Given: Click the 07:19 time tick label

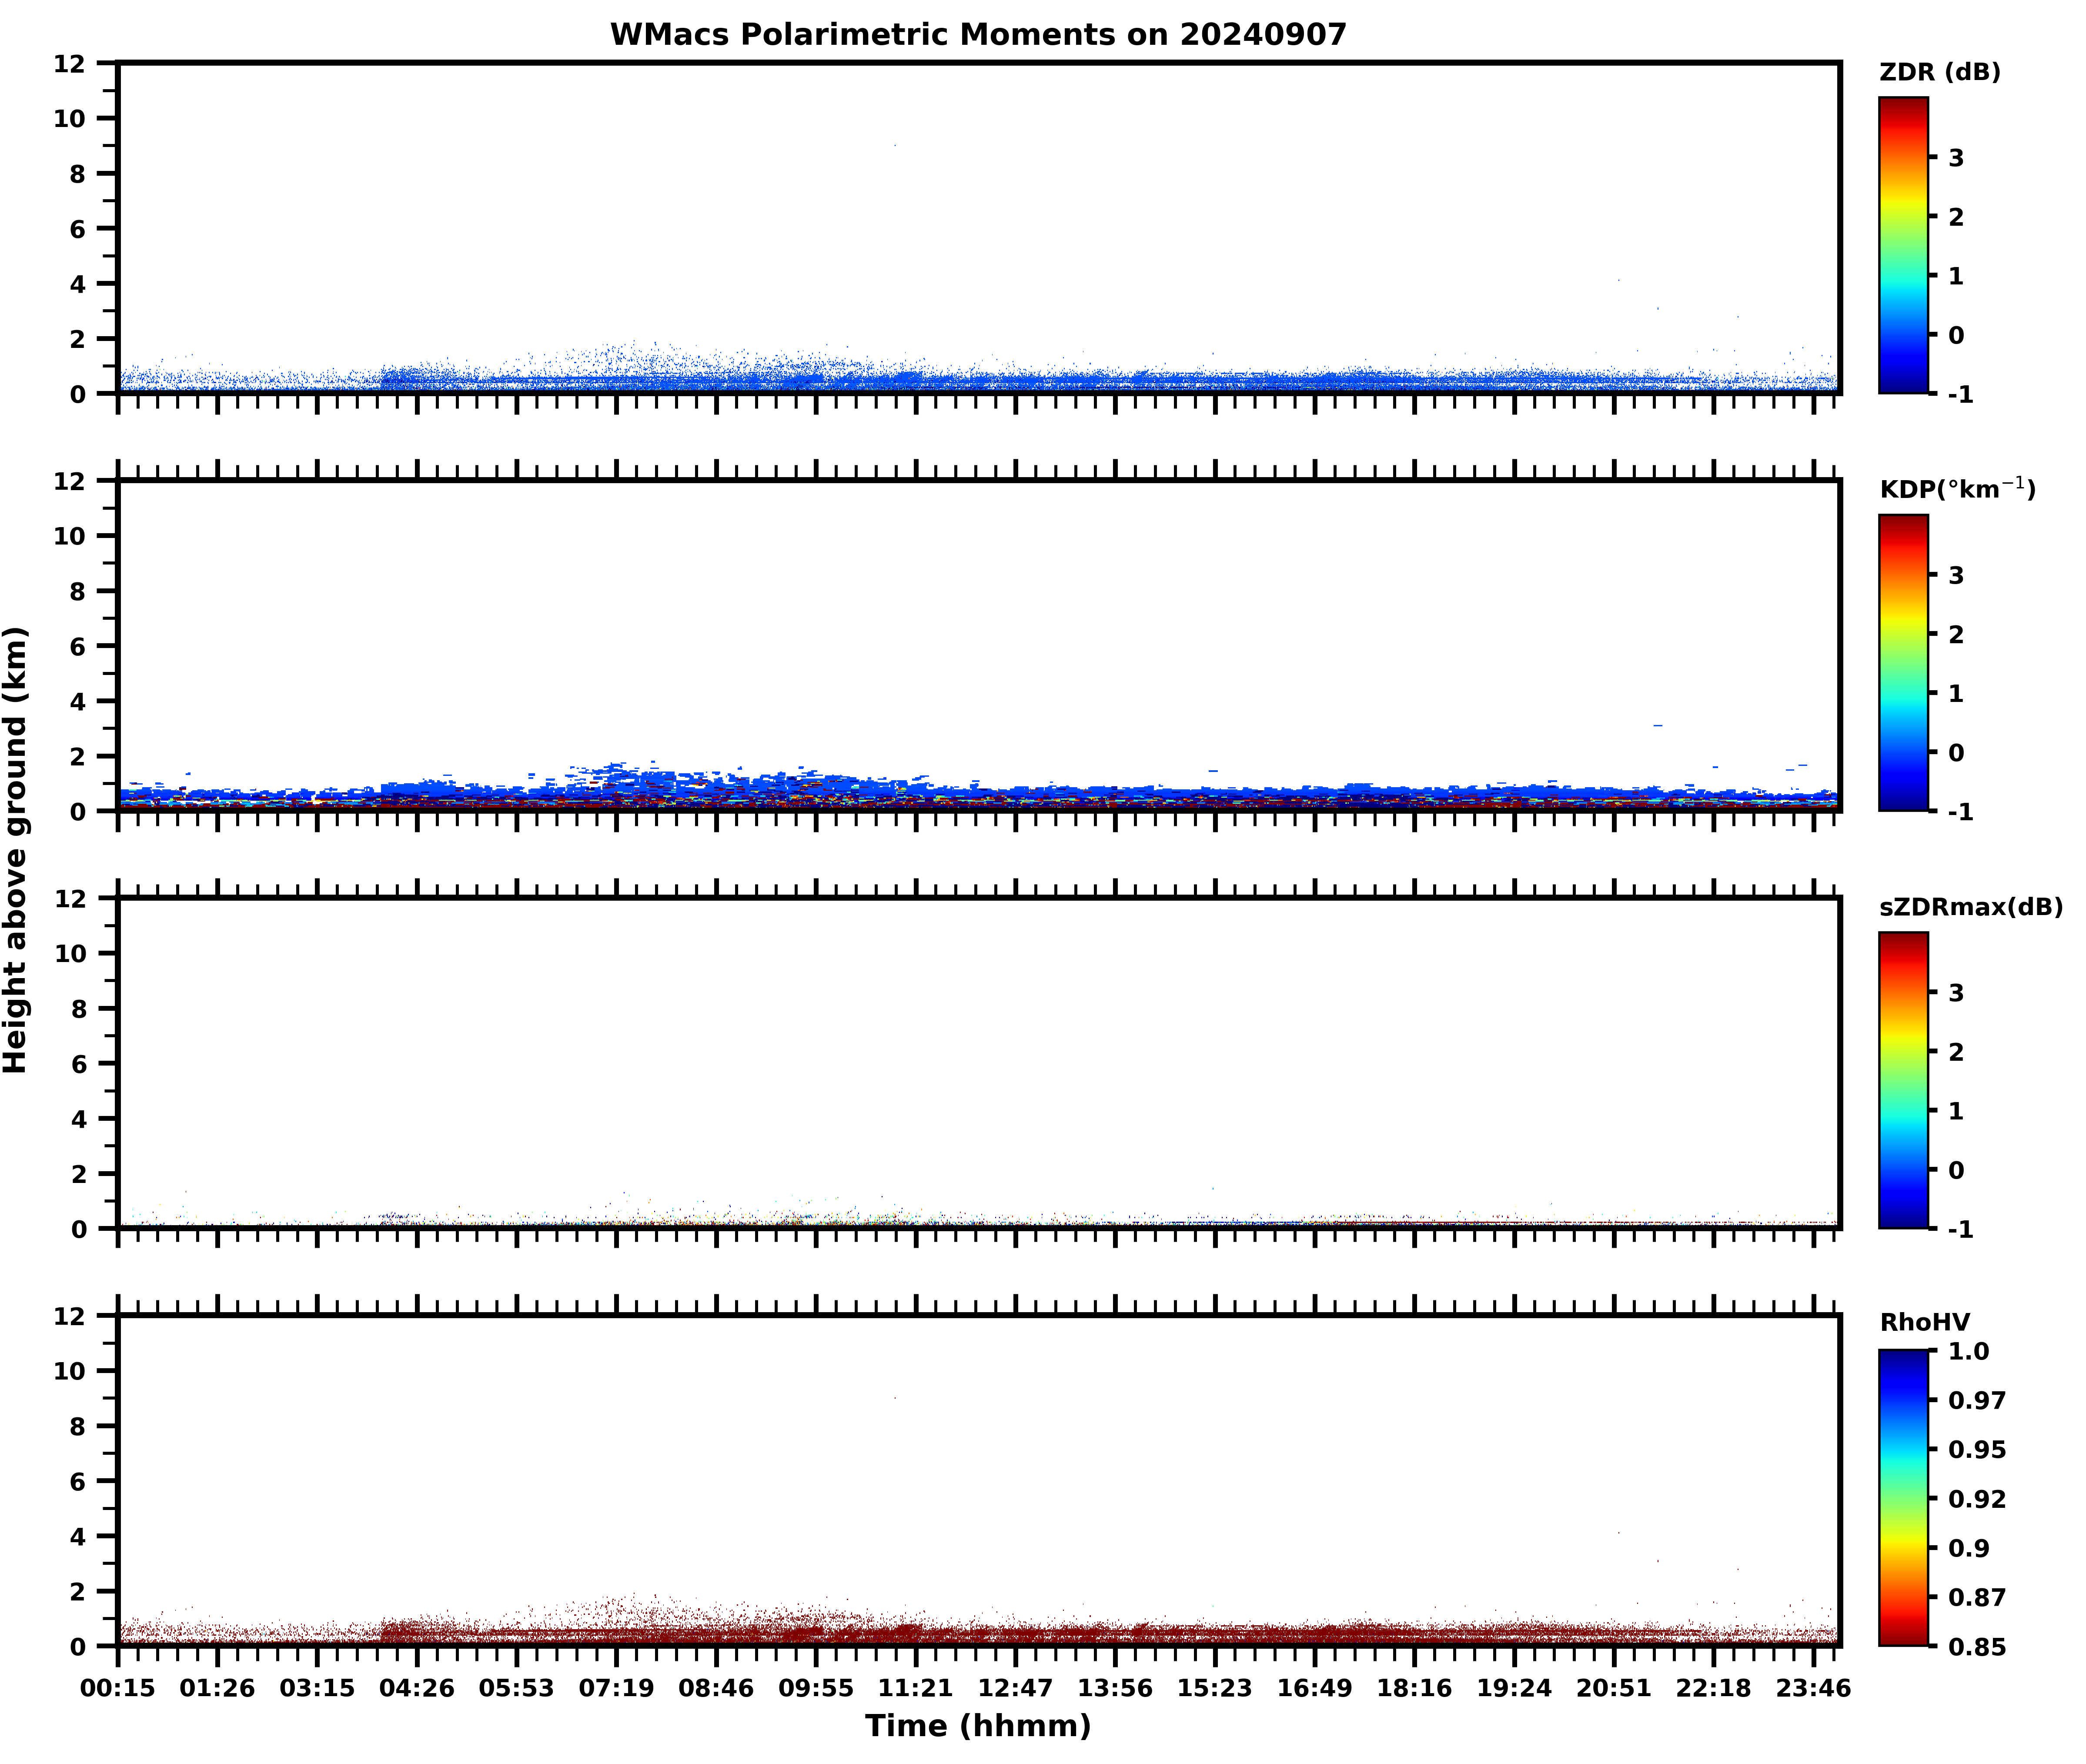Looking at the screenshot, I should coord(616,1688).
